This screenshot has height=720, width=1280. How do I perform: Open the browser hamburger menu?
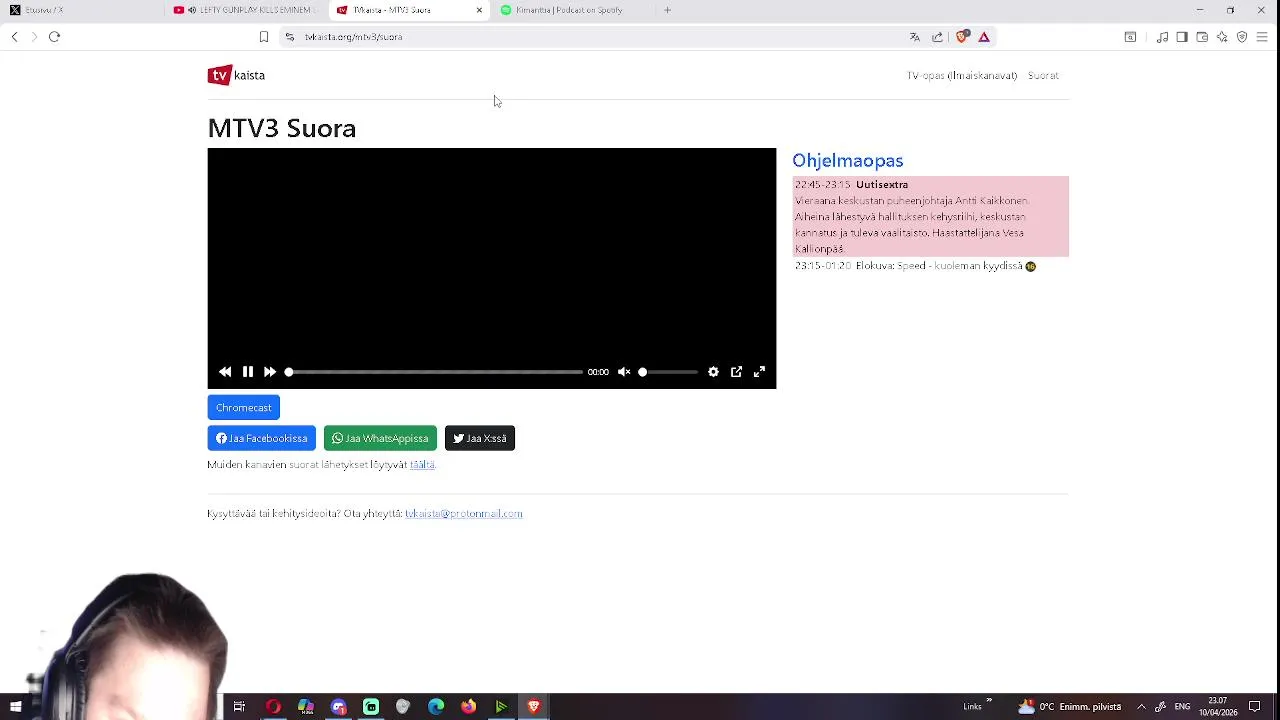click(x=1262, y=37)
